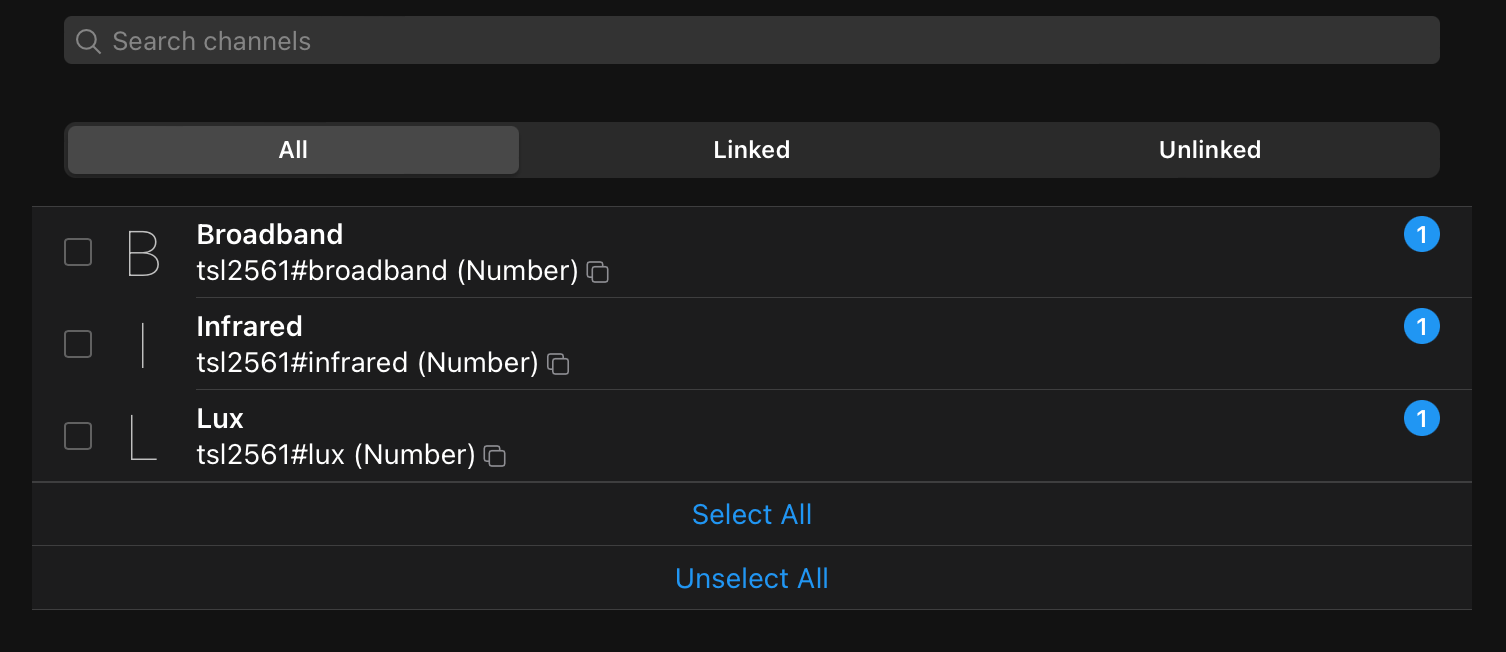The width and height of the screenshot is (1506, 652).
Task: Click the Lux link count badge
Action: tap(1421, 419)
